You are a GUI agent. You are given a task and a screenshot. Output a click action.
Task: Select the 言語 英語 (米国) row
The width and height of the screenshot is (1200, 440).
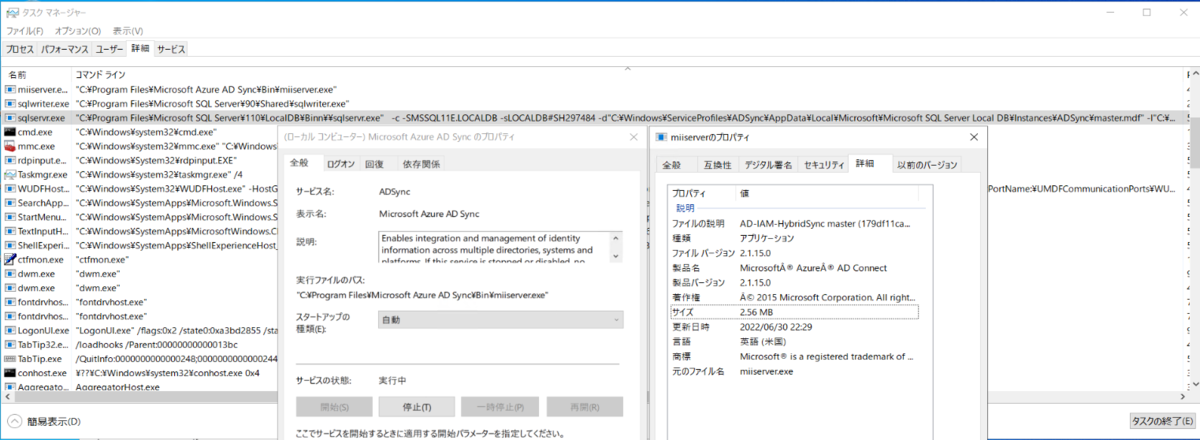[794, 342]
